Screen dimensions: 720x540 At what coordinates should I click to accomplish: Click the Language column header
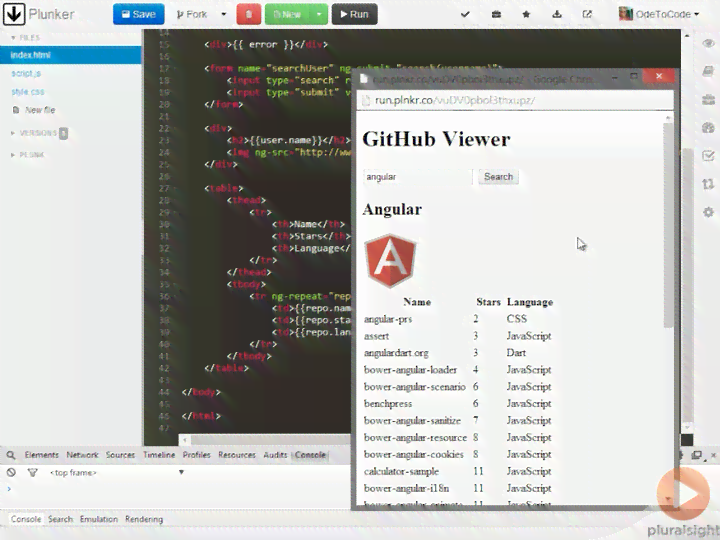pyautogui.click(x=530, y=302)
